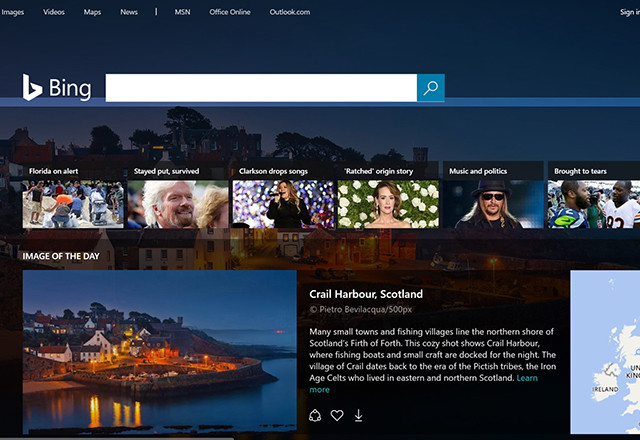The width and height of the screenshot is (640, 440).
Task: Open the Maps tab
Action: click(92, 12)
